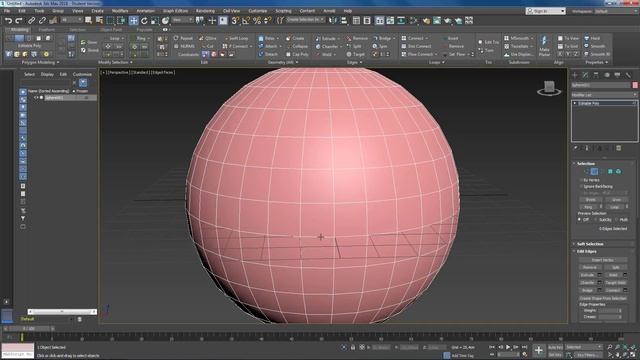Select the Link tool icon
Screen dimensions: 640x360
(x=31, y=20)
